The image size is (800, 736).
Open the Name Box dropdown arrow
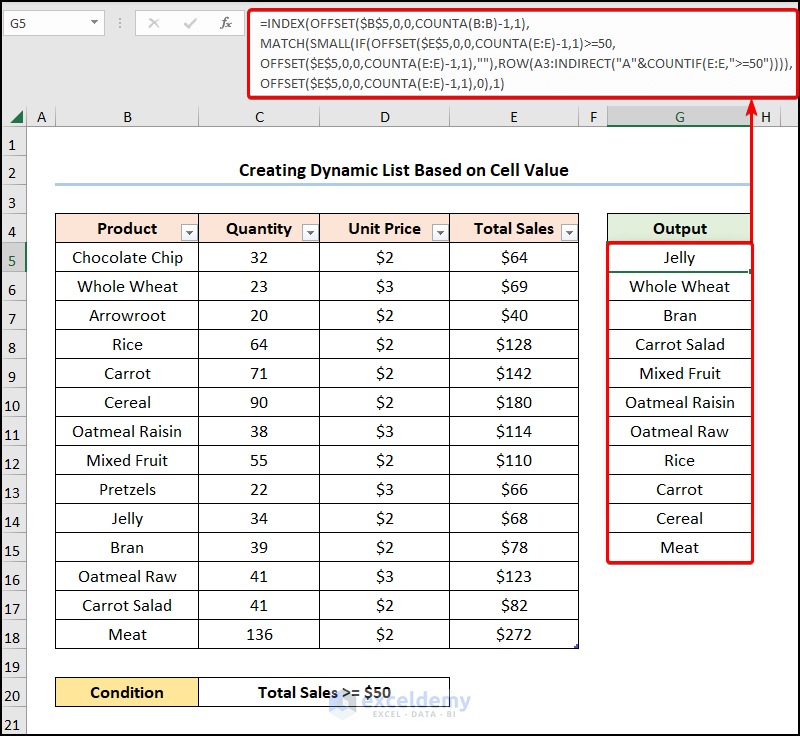tap(94, 22)
